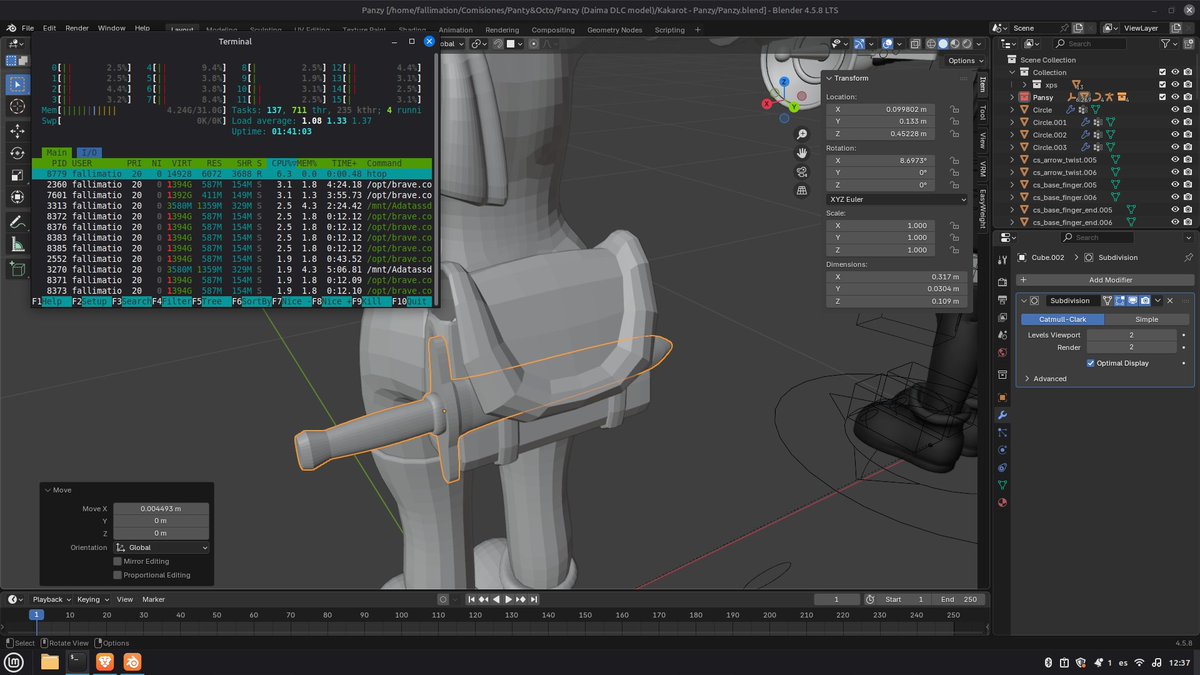Open the Orientation Global dropdown in the Move panel

click(161, 548)
